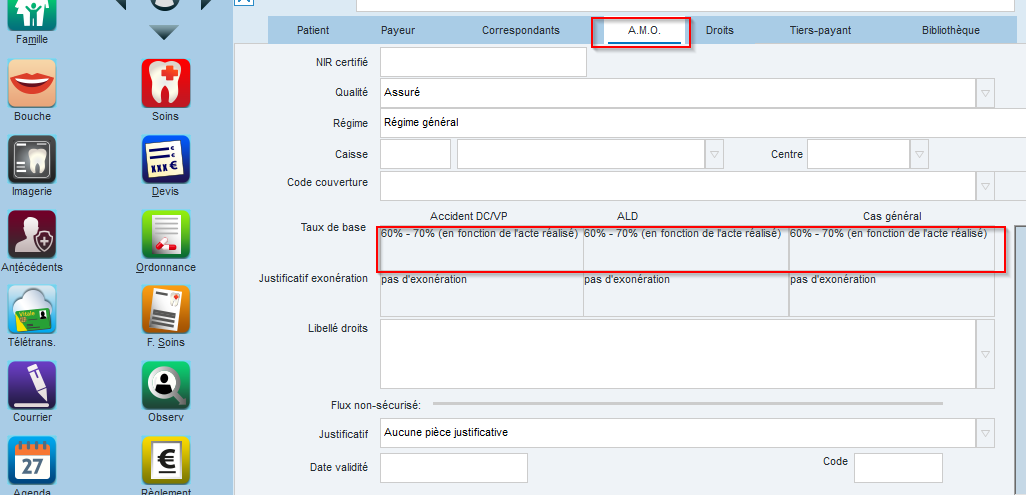
Task: Expand the Centre dropdown arrow
Action: (920, 155)
